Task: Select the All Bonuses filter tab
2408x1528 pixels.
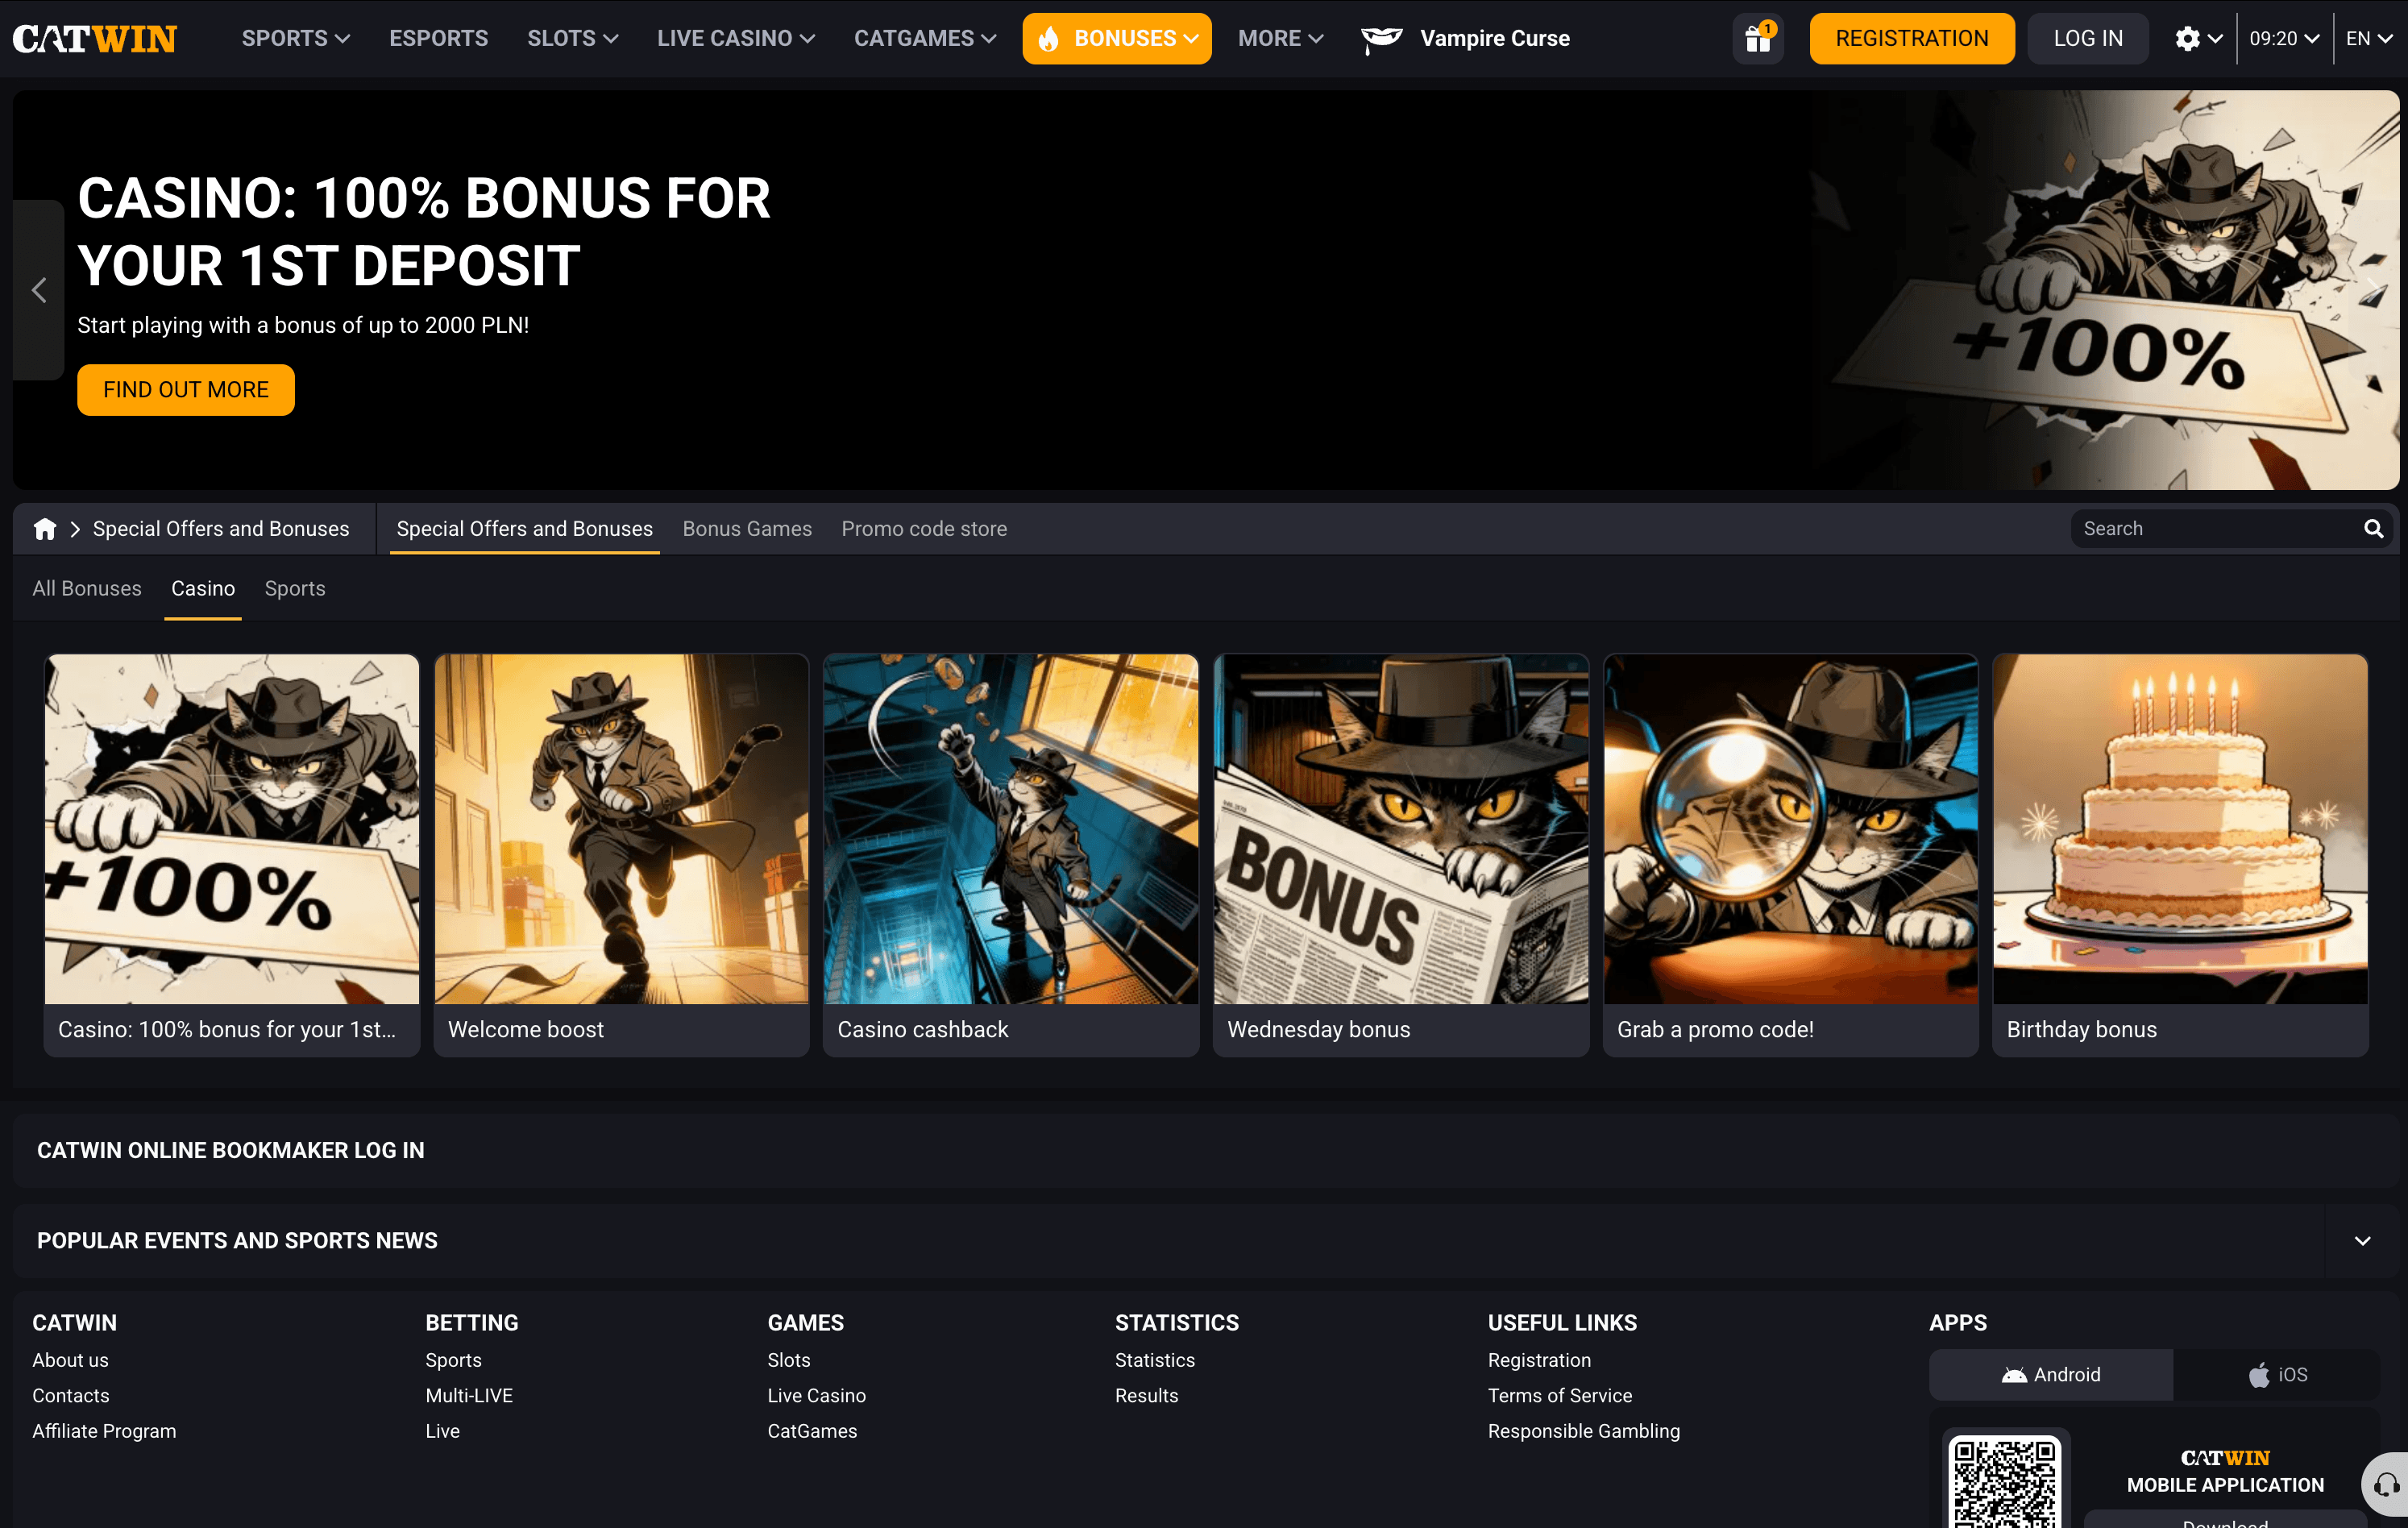Action: pyautogui.click(x=87, y=588)
